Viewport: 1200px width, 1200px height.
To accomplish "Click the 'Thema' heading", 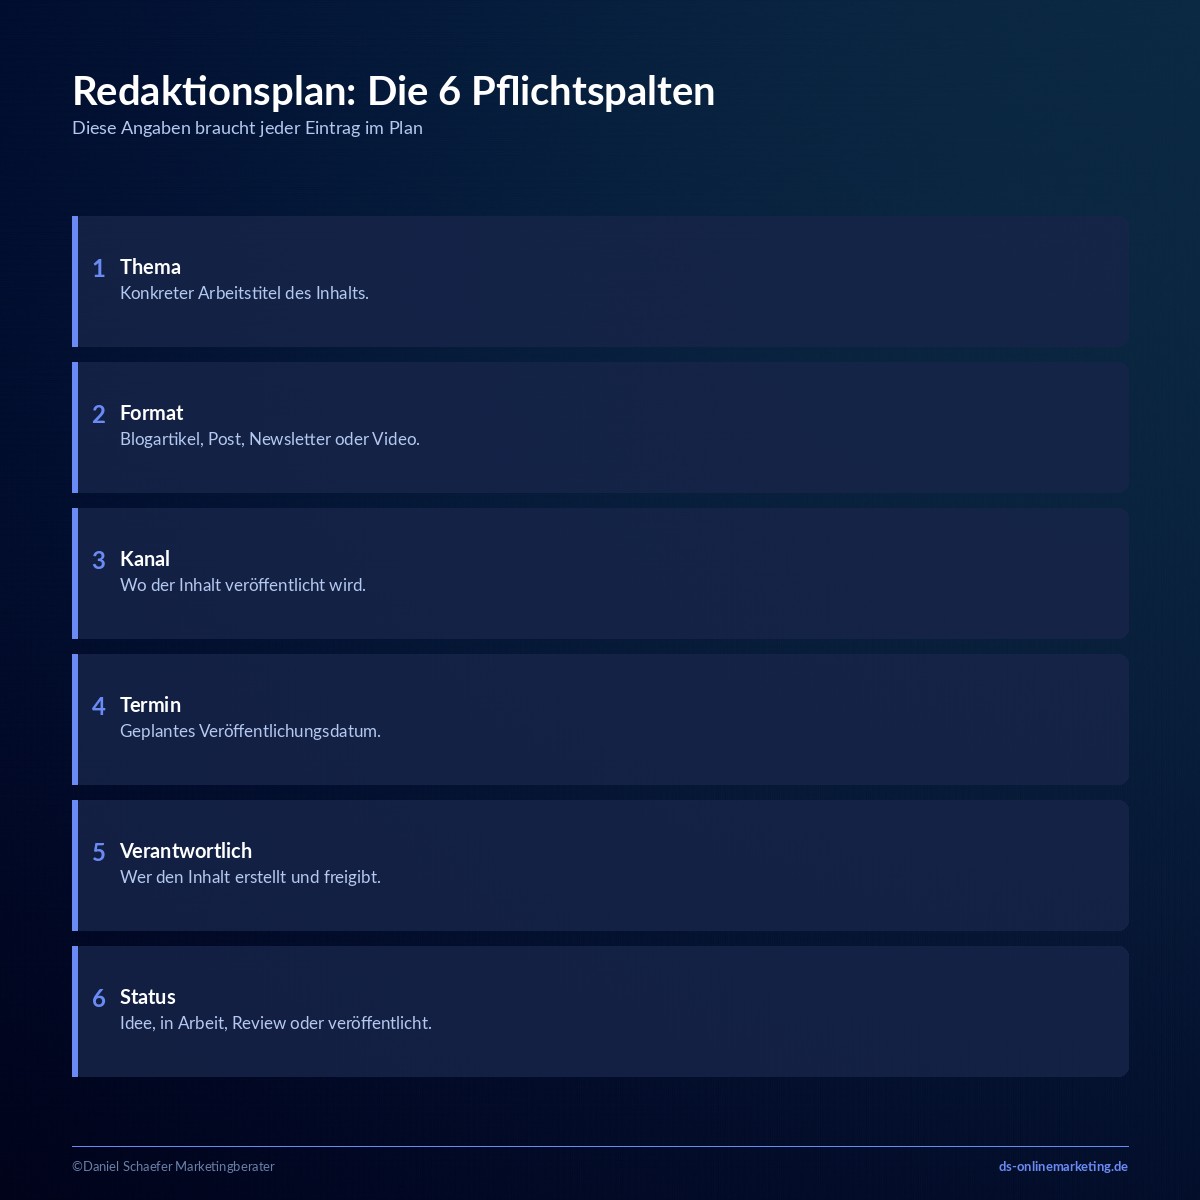I will click(150, 267).
